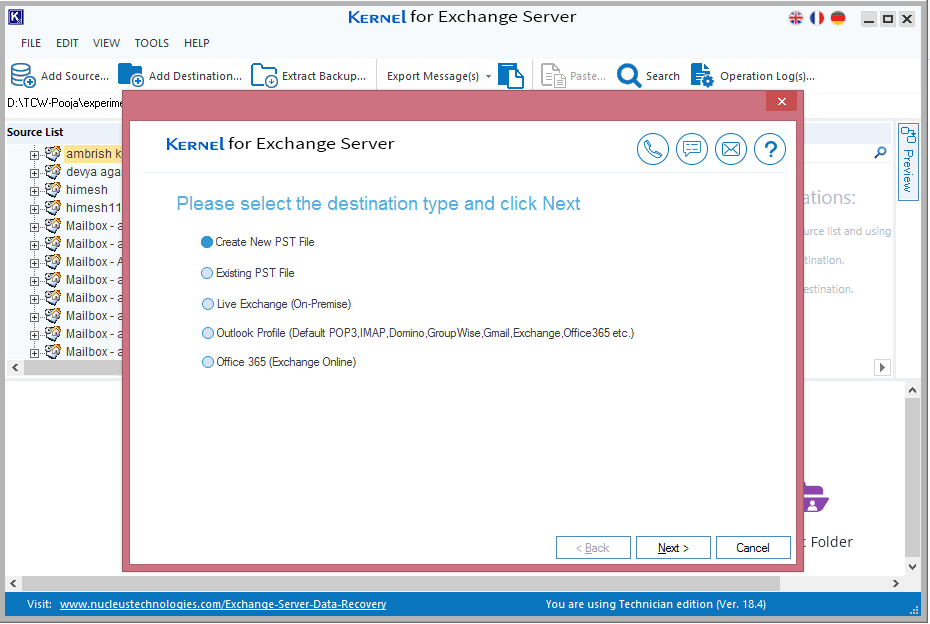Click the Operation Log(s)... label

coord(767,76)
